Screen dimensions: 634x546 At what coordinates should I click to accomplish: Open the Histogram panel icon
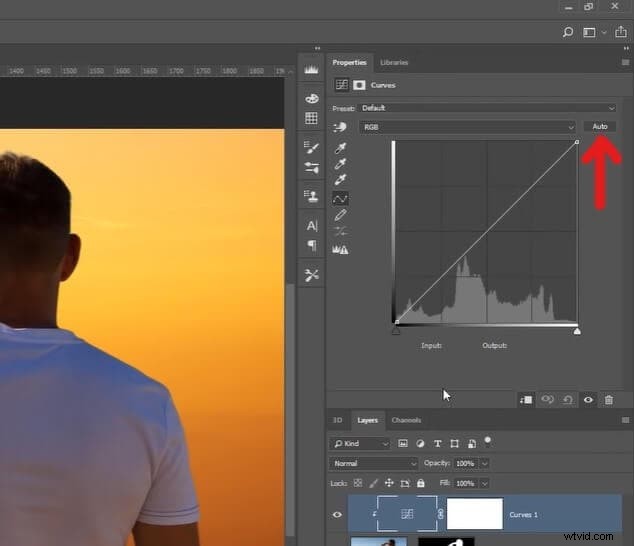[x=311, y=70]
